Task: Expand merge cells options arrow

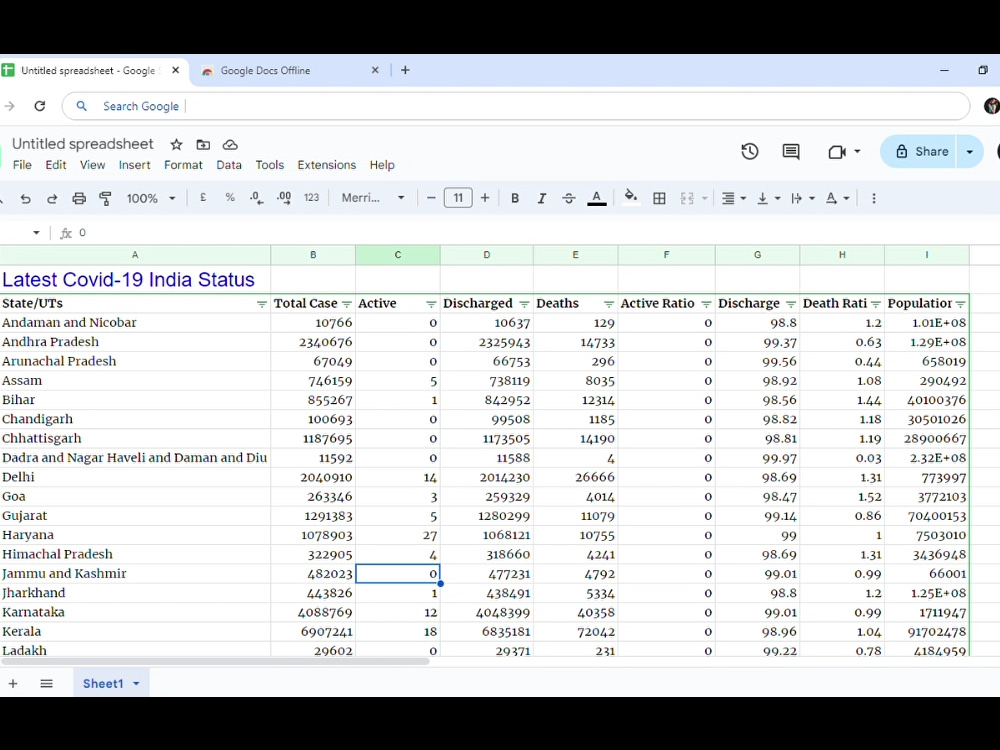Action: tap(705, 198)
